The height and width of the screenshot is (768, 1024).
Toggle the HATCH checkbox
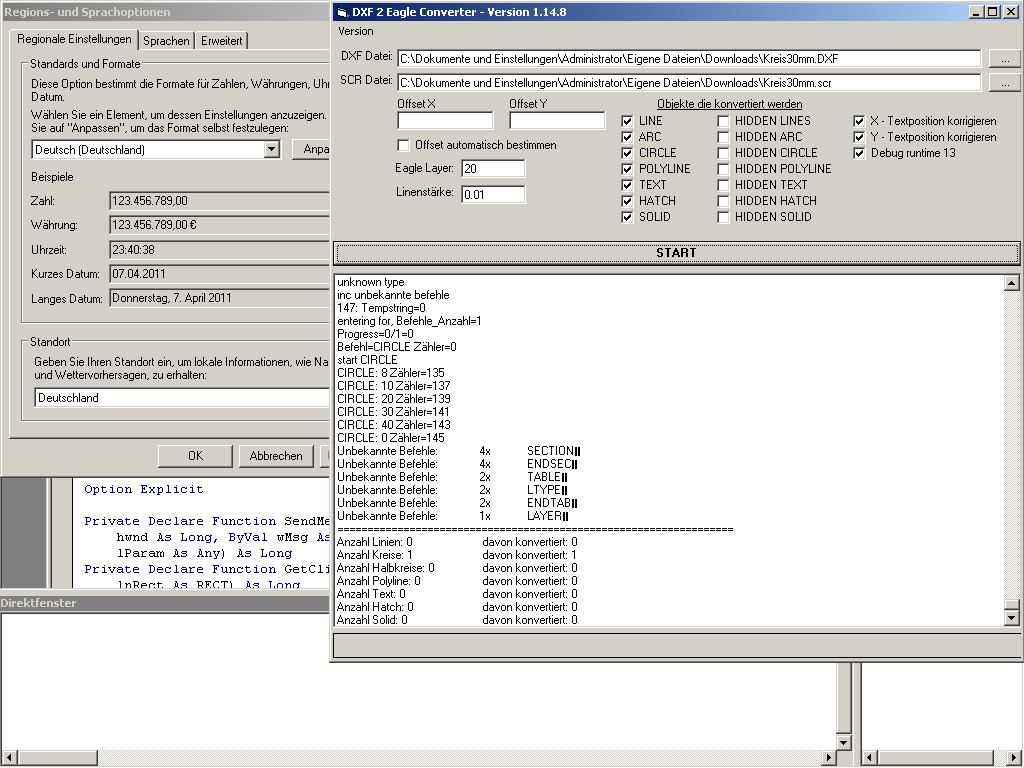pyautogui.click(x=627, y=201)
